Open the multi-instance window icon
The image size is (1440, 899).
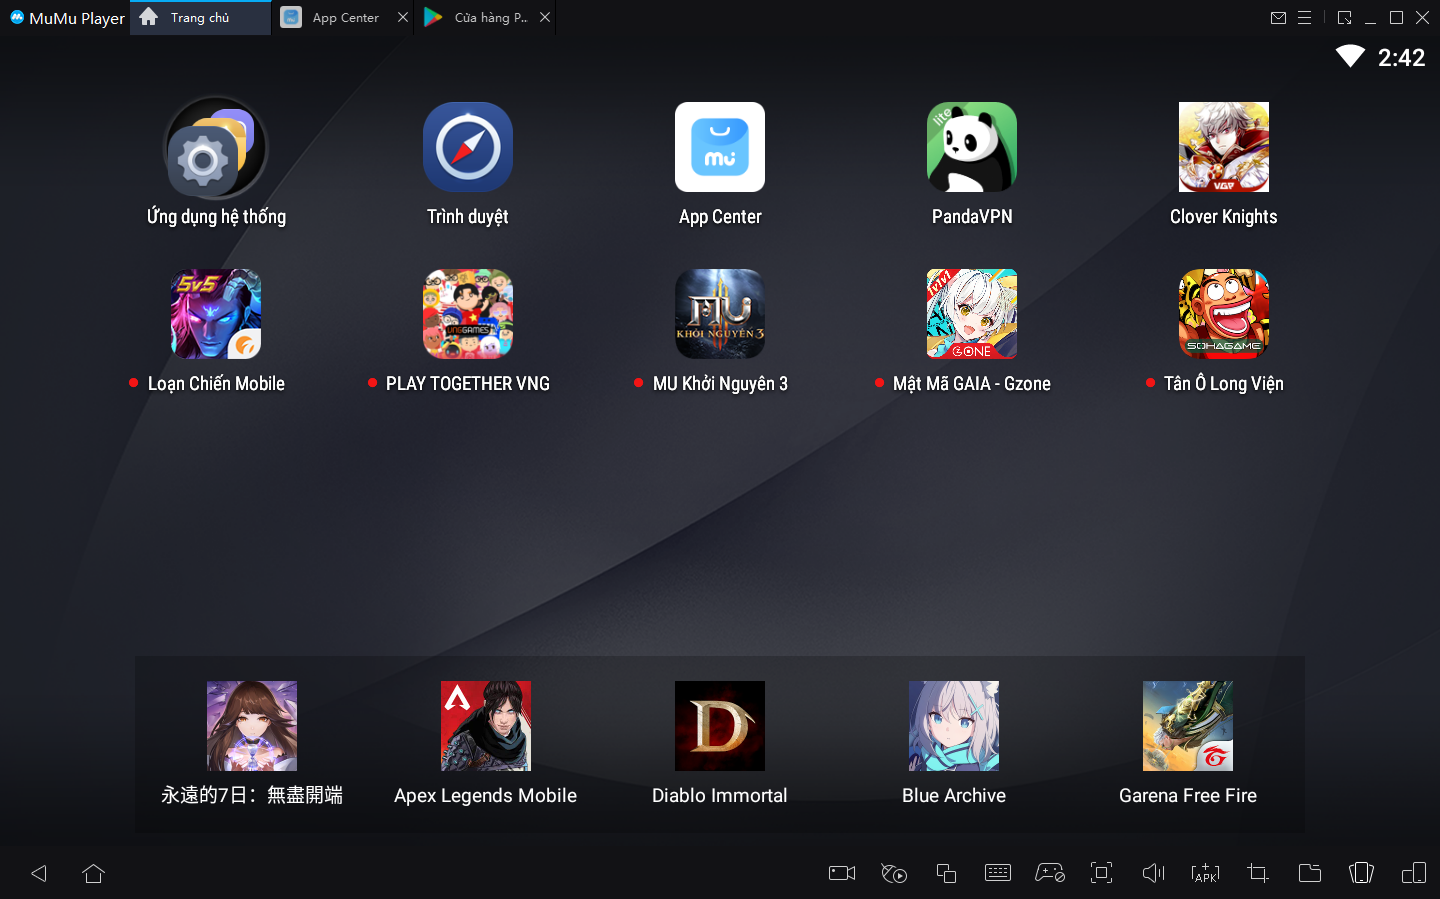(946, 873)
